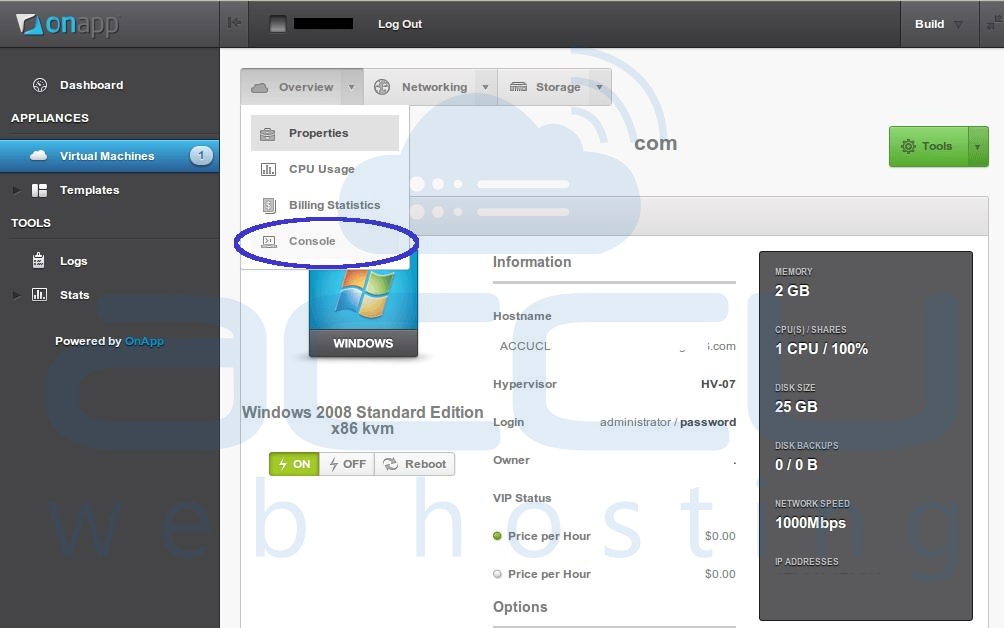Open the Networking dropdown arrow
This screenshot has height=628, width=1004.
pyautogui.click(x=485, y=87)
